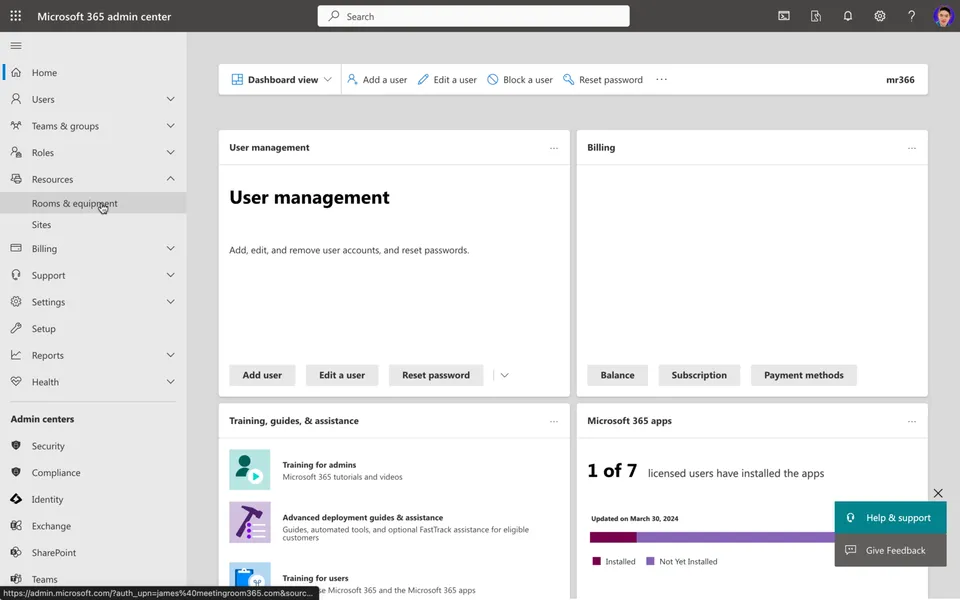This screenshot has height=600, width=960.
Task: Click the Identity diamond icon
Action: tap(16, 499)
